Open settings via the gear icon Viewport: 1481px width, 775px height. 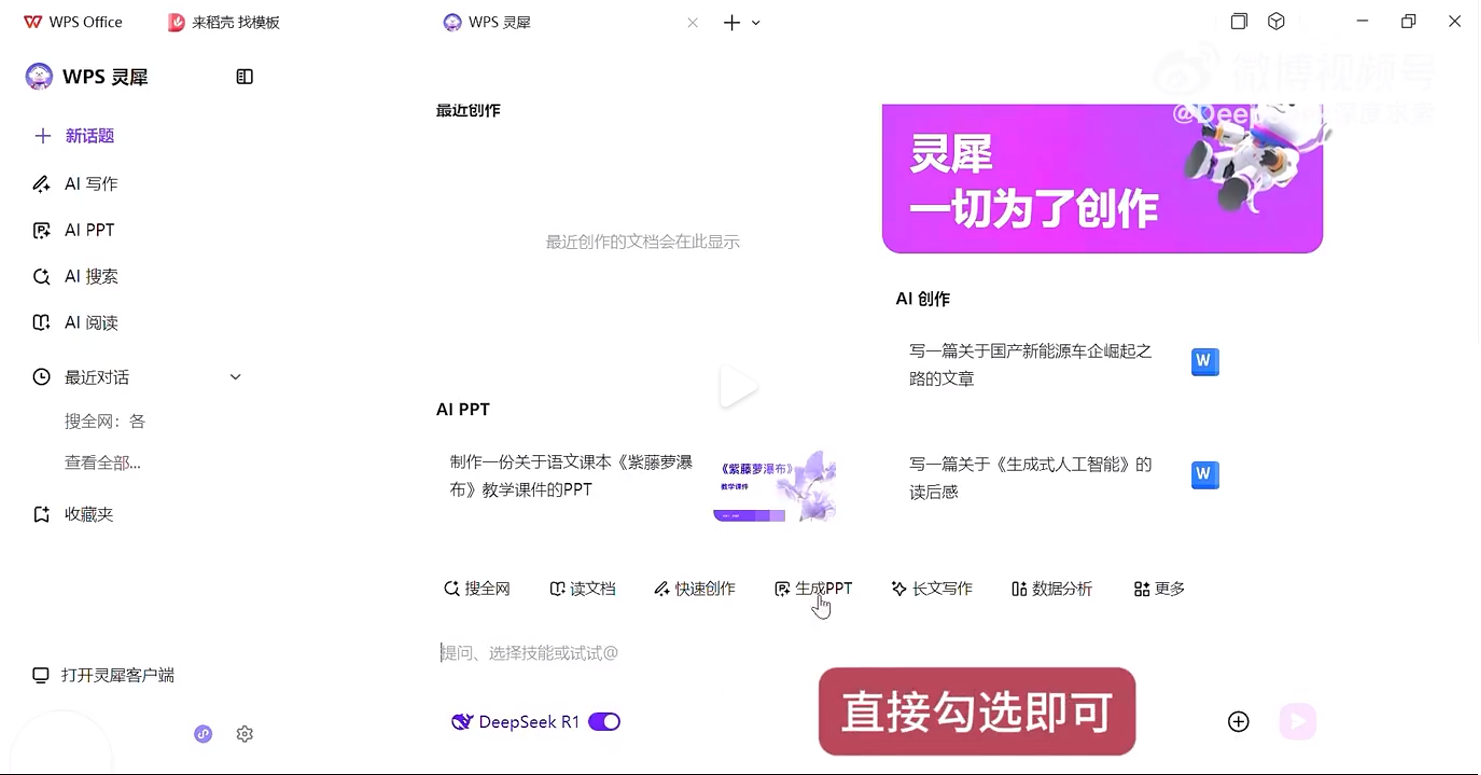pyautogui.click(x=245, y=734)
